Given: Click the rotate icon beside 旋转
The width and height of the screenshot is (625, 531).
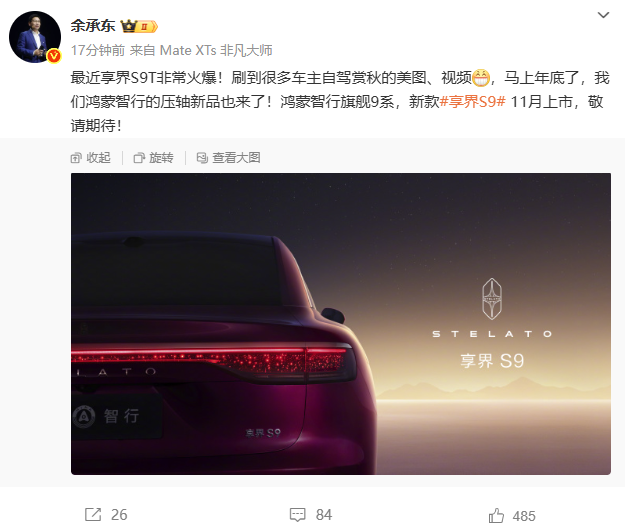Looking at the screenshot, I should (139, 158).
